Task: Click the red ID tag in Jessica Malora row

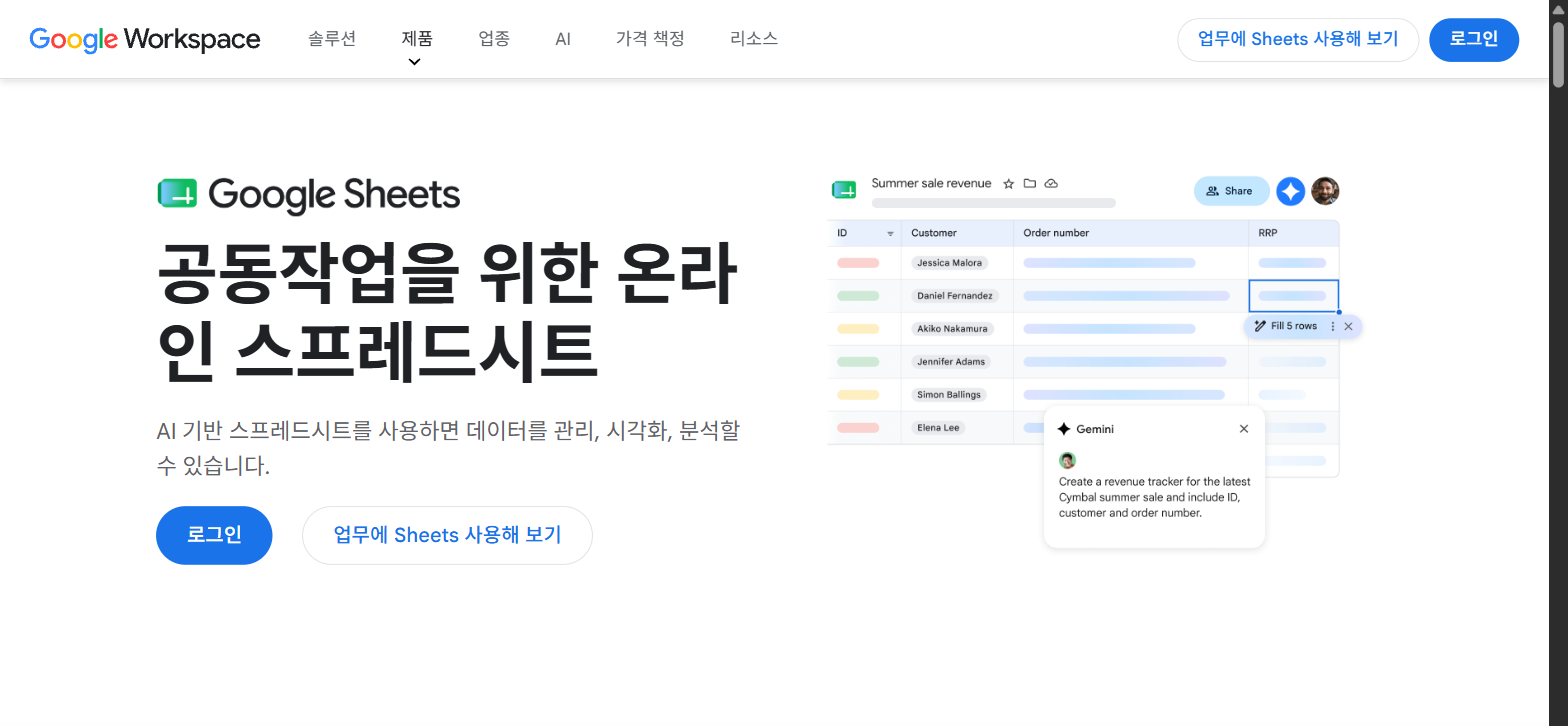Action: pos(858,263)
